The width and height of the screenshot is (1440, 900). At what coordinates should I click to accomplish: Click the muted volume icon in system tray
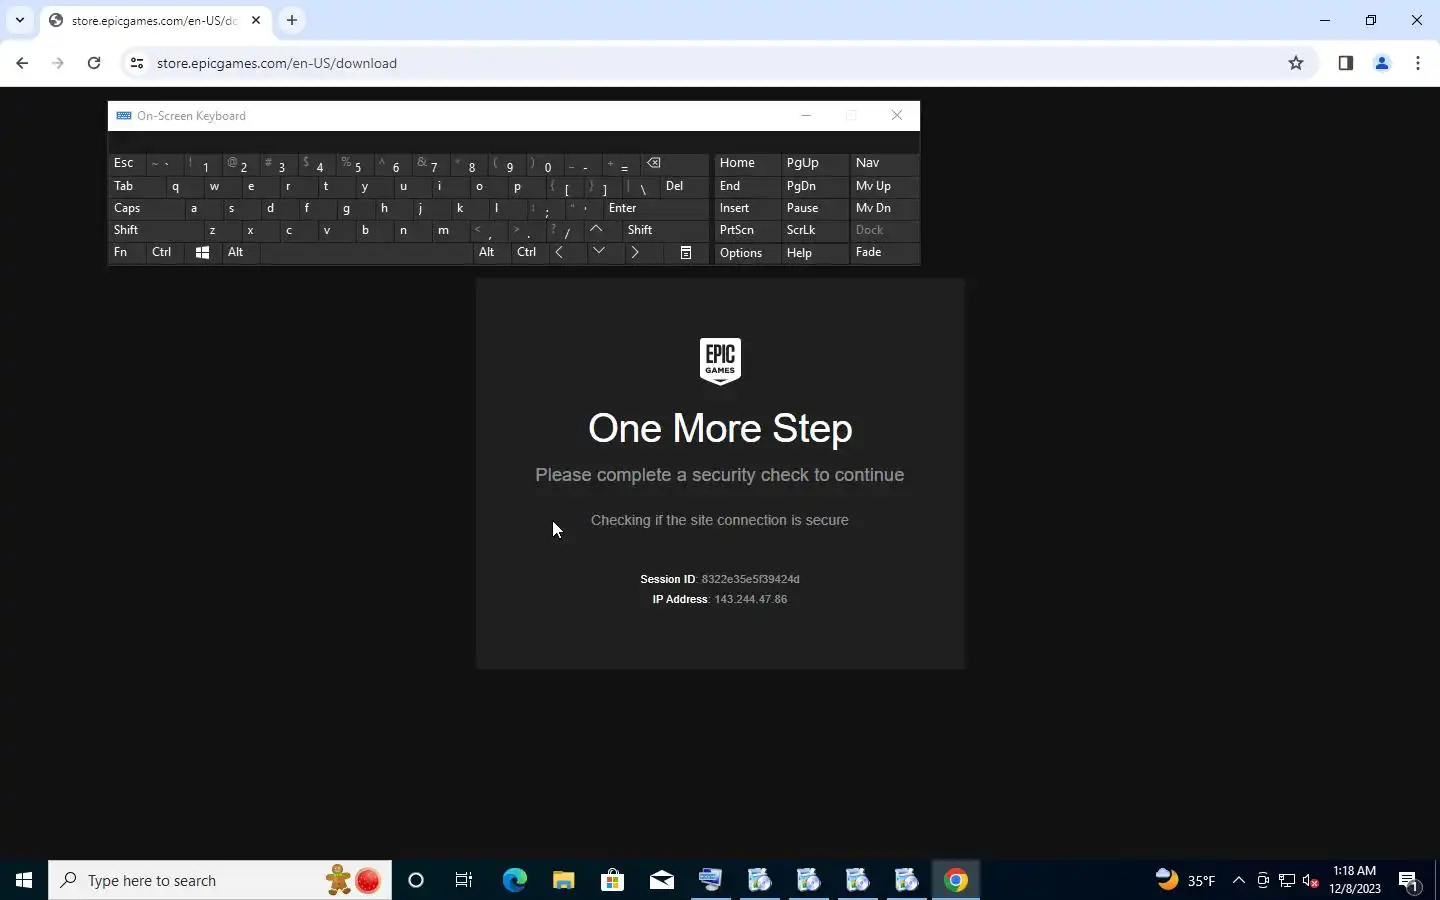point(1311,881)
